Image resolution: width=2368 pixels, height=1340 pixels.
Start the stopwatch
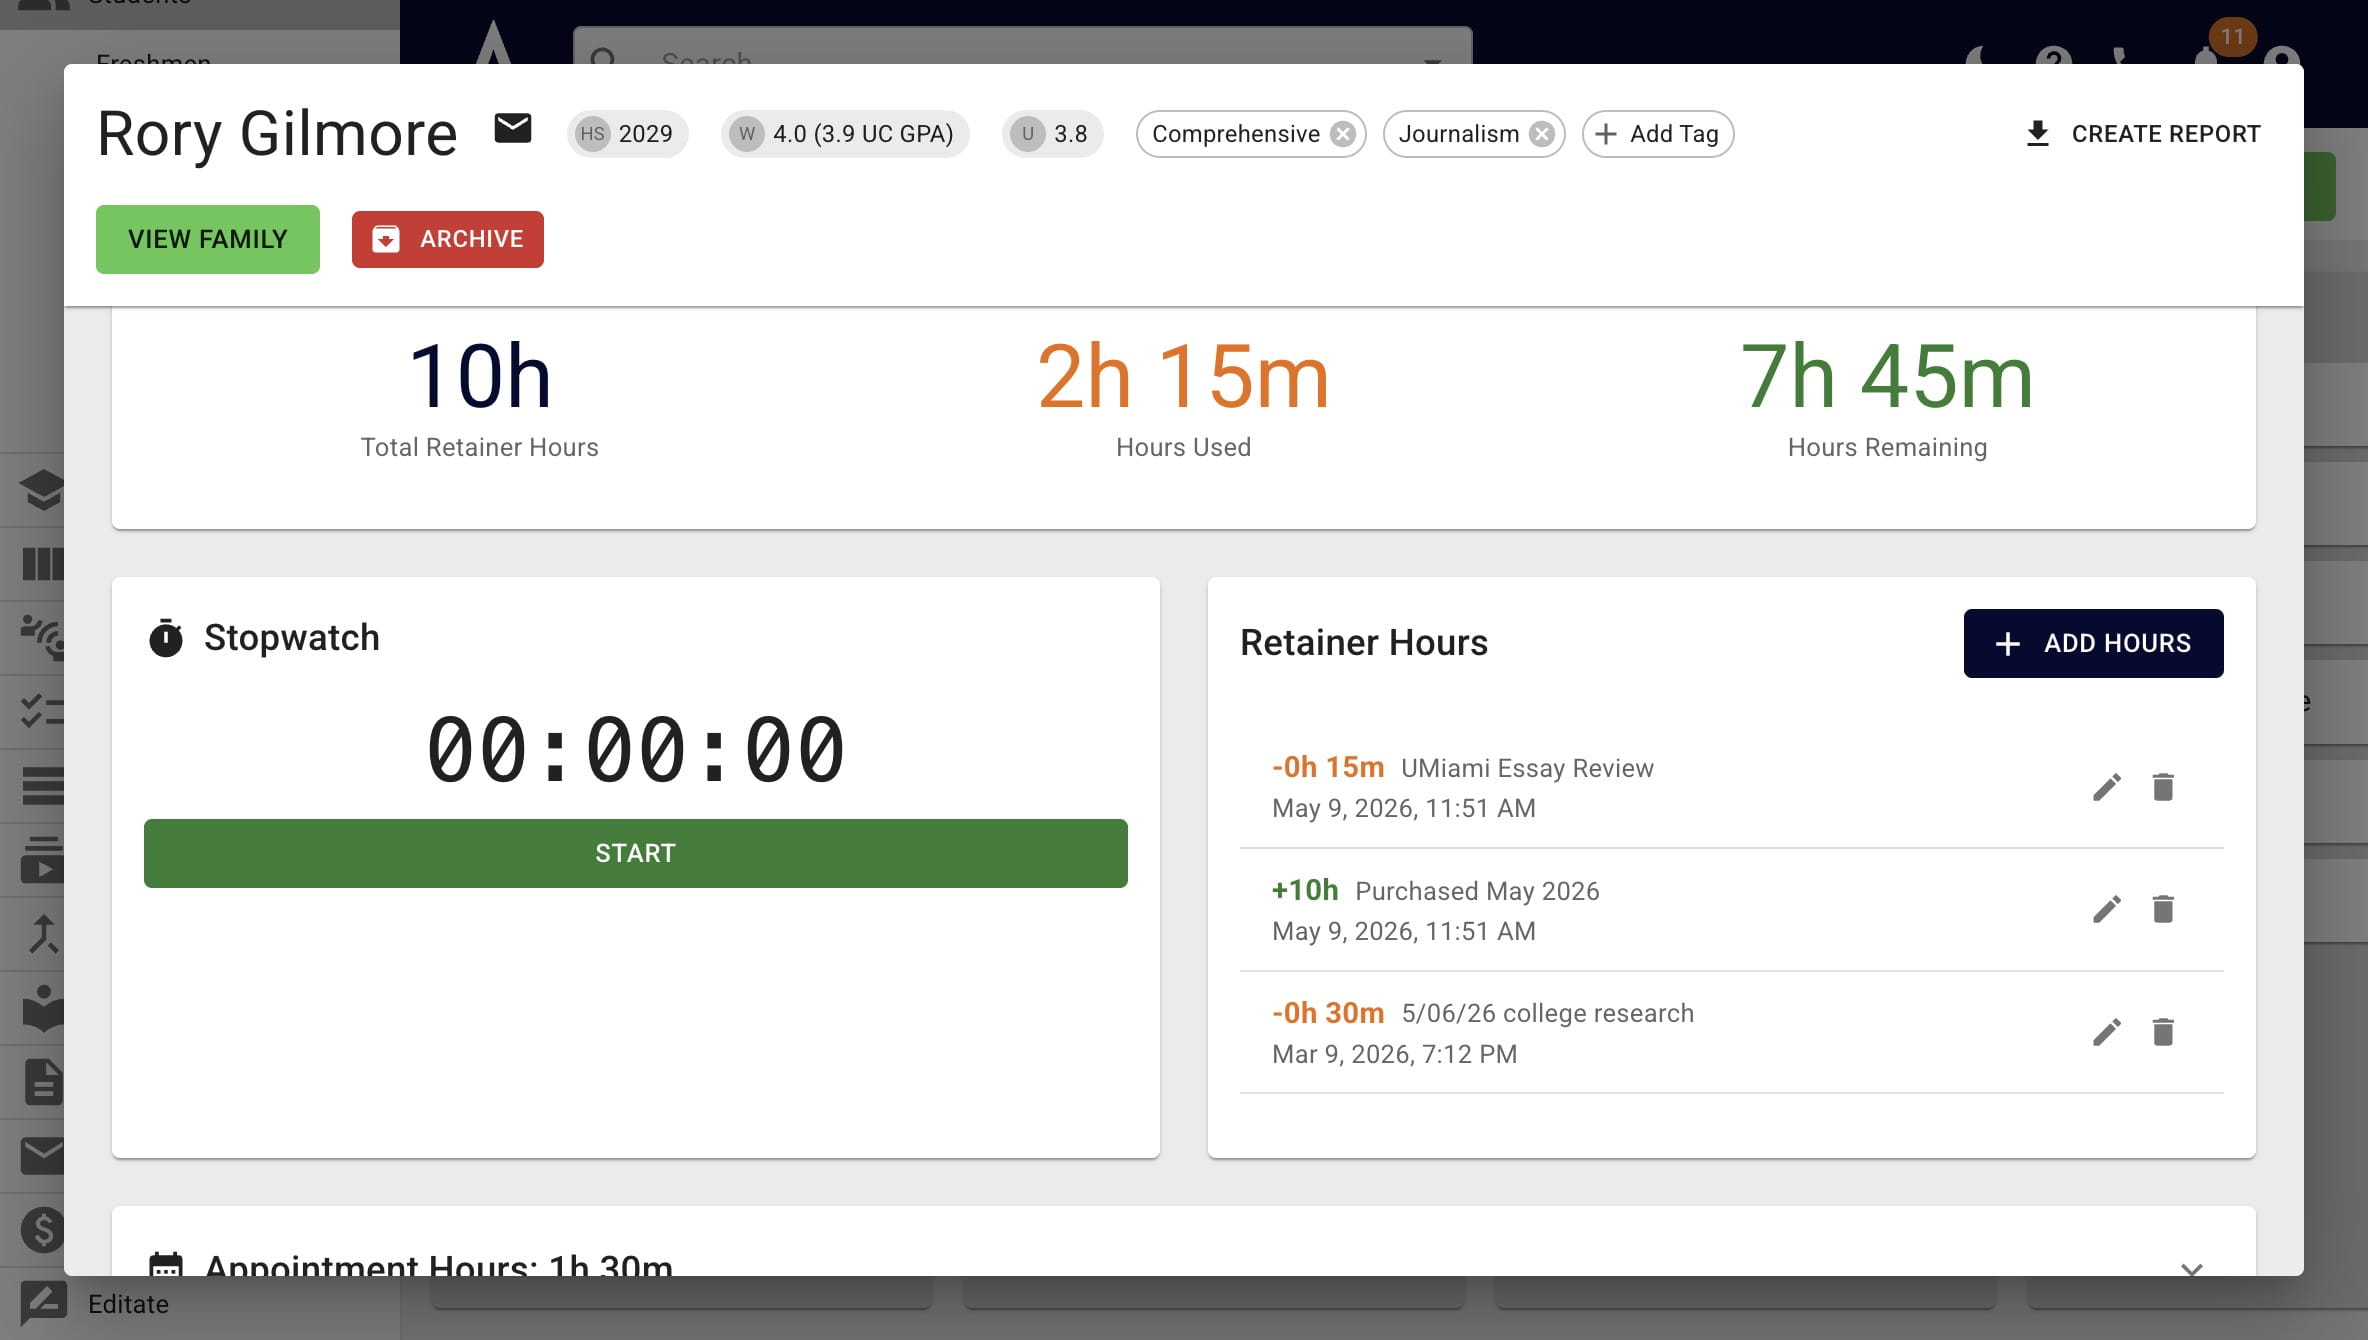tap(636, 853)
